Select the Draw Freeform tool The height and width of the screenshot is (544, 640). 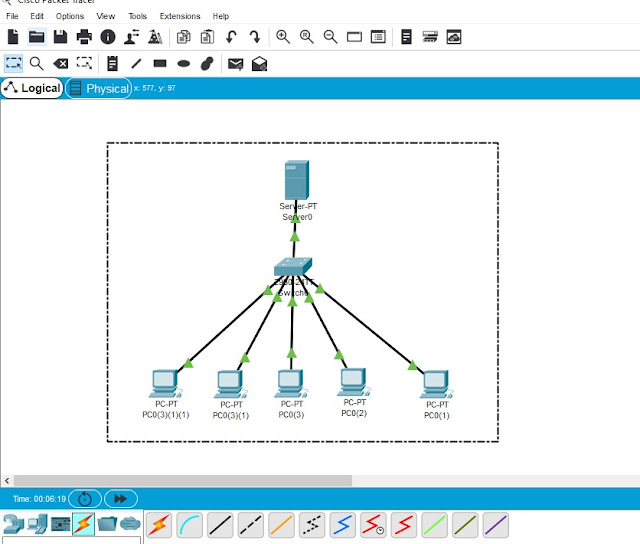207,64
